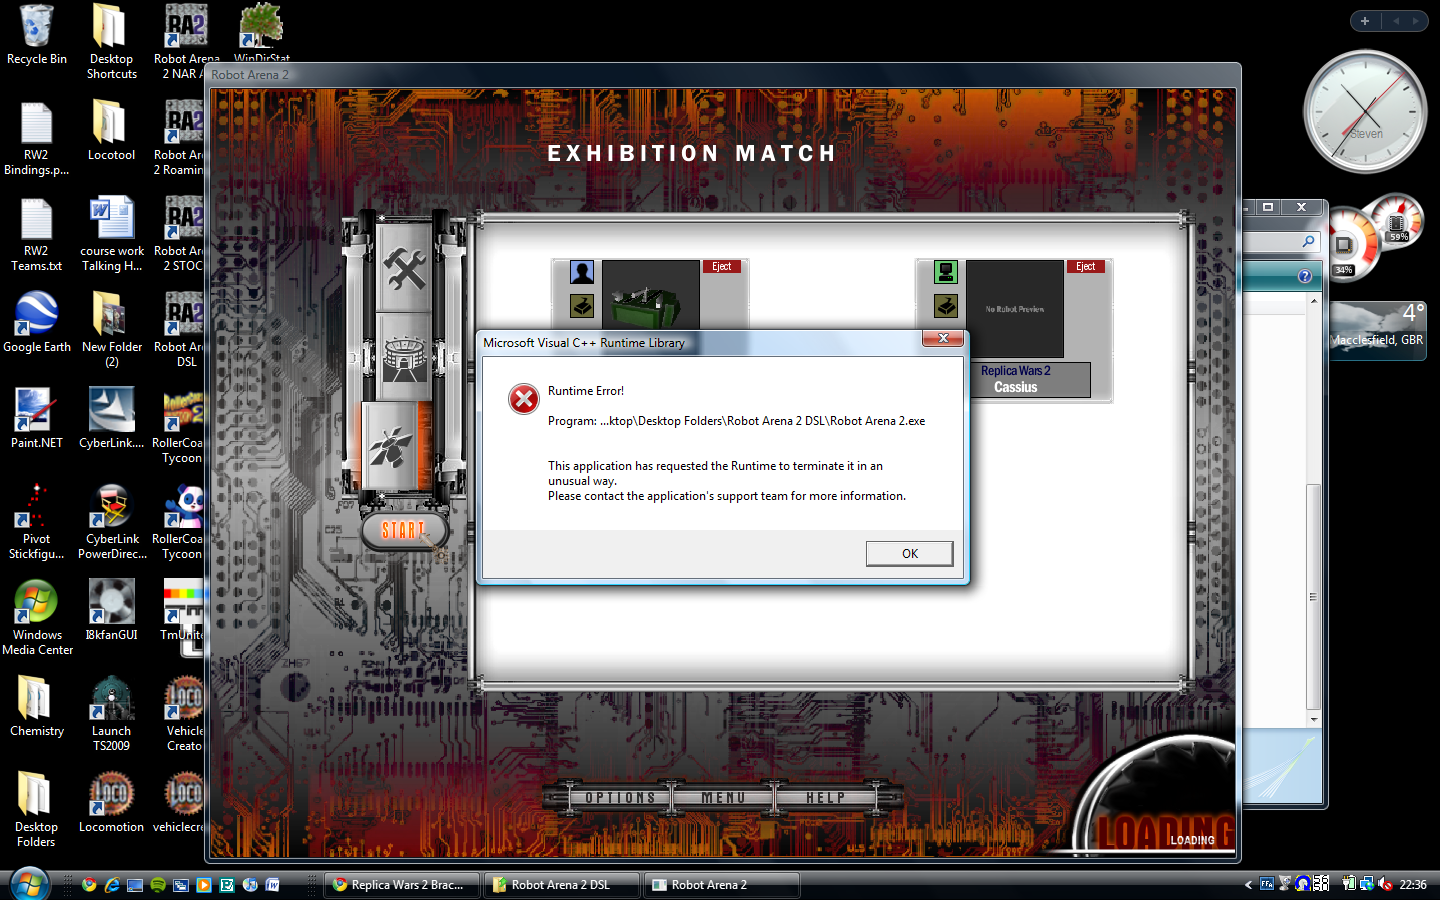Open the Desktop Folders folder icon
Image resolution: width=1440 pixels, height=900 pixels.
tap(36, 810)
